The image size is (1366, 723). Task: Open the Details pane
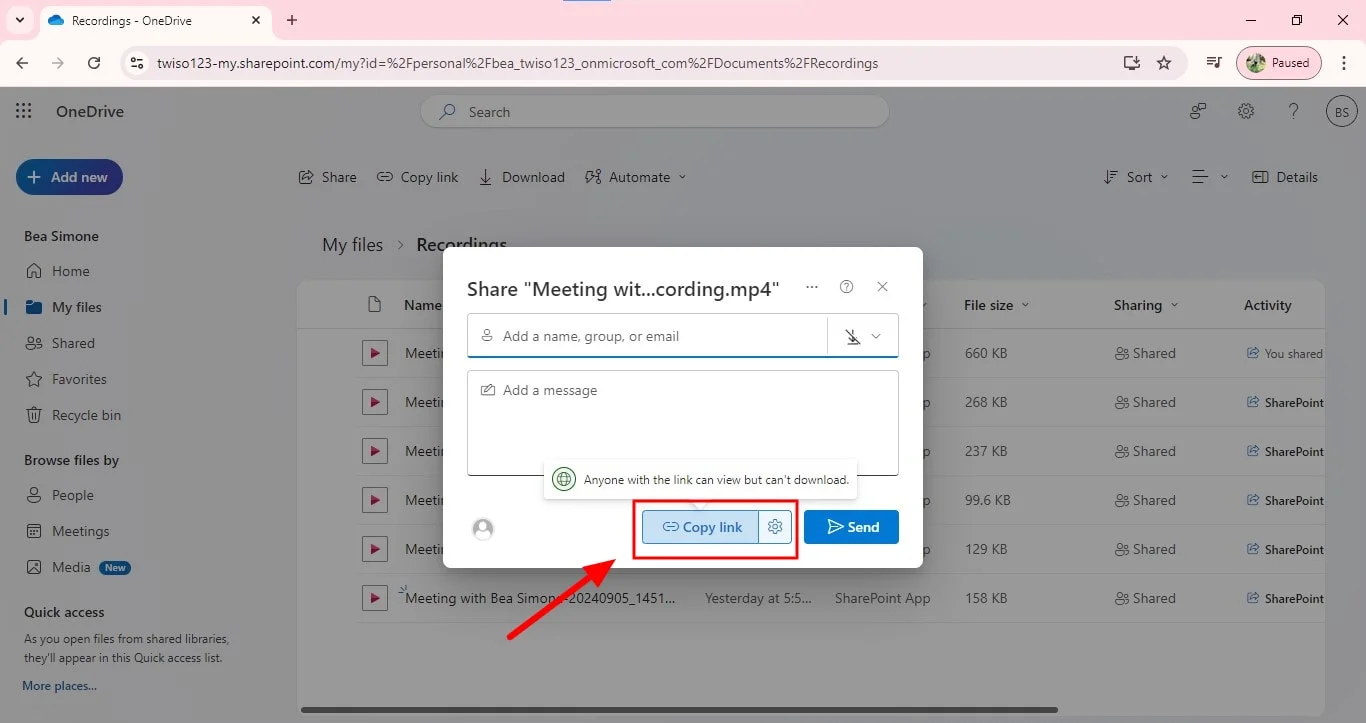tap(1285, 177)
